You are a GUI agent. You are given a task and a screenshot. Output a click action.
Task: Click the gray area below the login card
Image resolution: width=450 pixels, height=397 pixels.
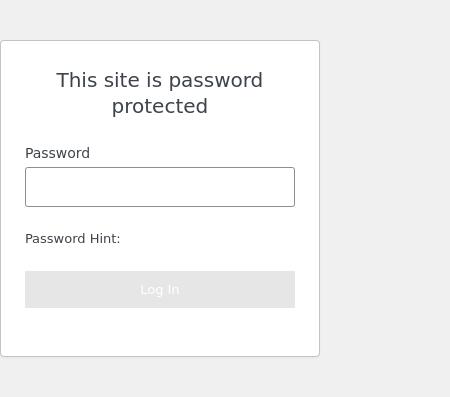160,377
